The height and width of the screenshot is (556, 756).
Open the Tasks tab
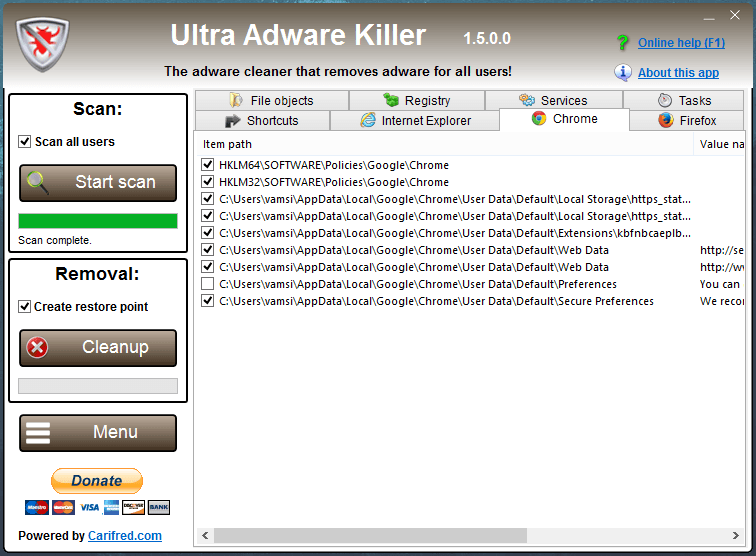click(x=684, y=100)
